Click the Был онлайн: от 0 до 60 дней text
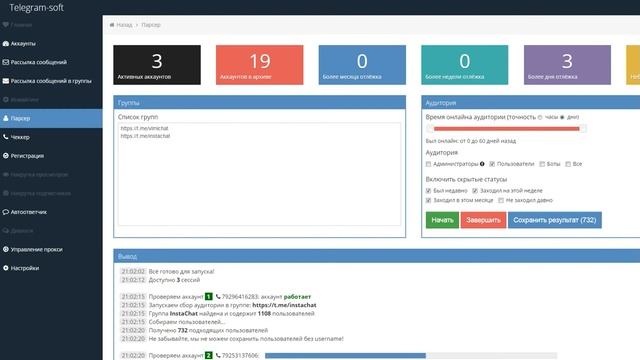This screenshot has height=360, width=640. [471, 141]
